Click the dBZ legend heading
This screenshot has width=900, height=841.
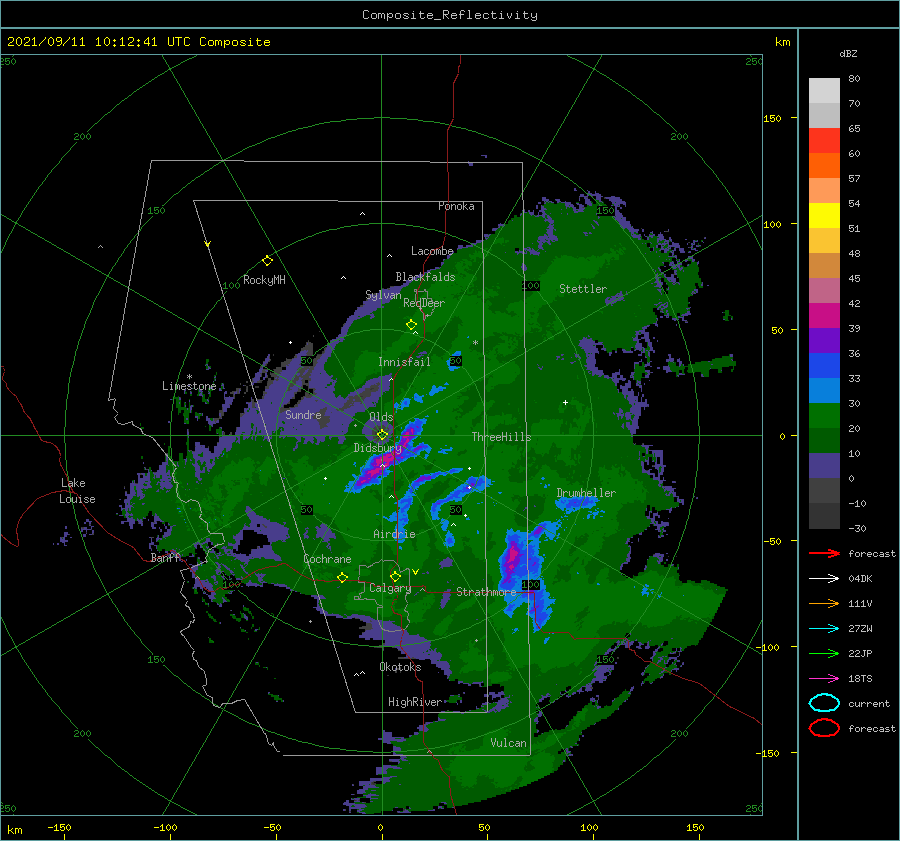coord(848,54)
